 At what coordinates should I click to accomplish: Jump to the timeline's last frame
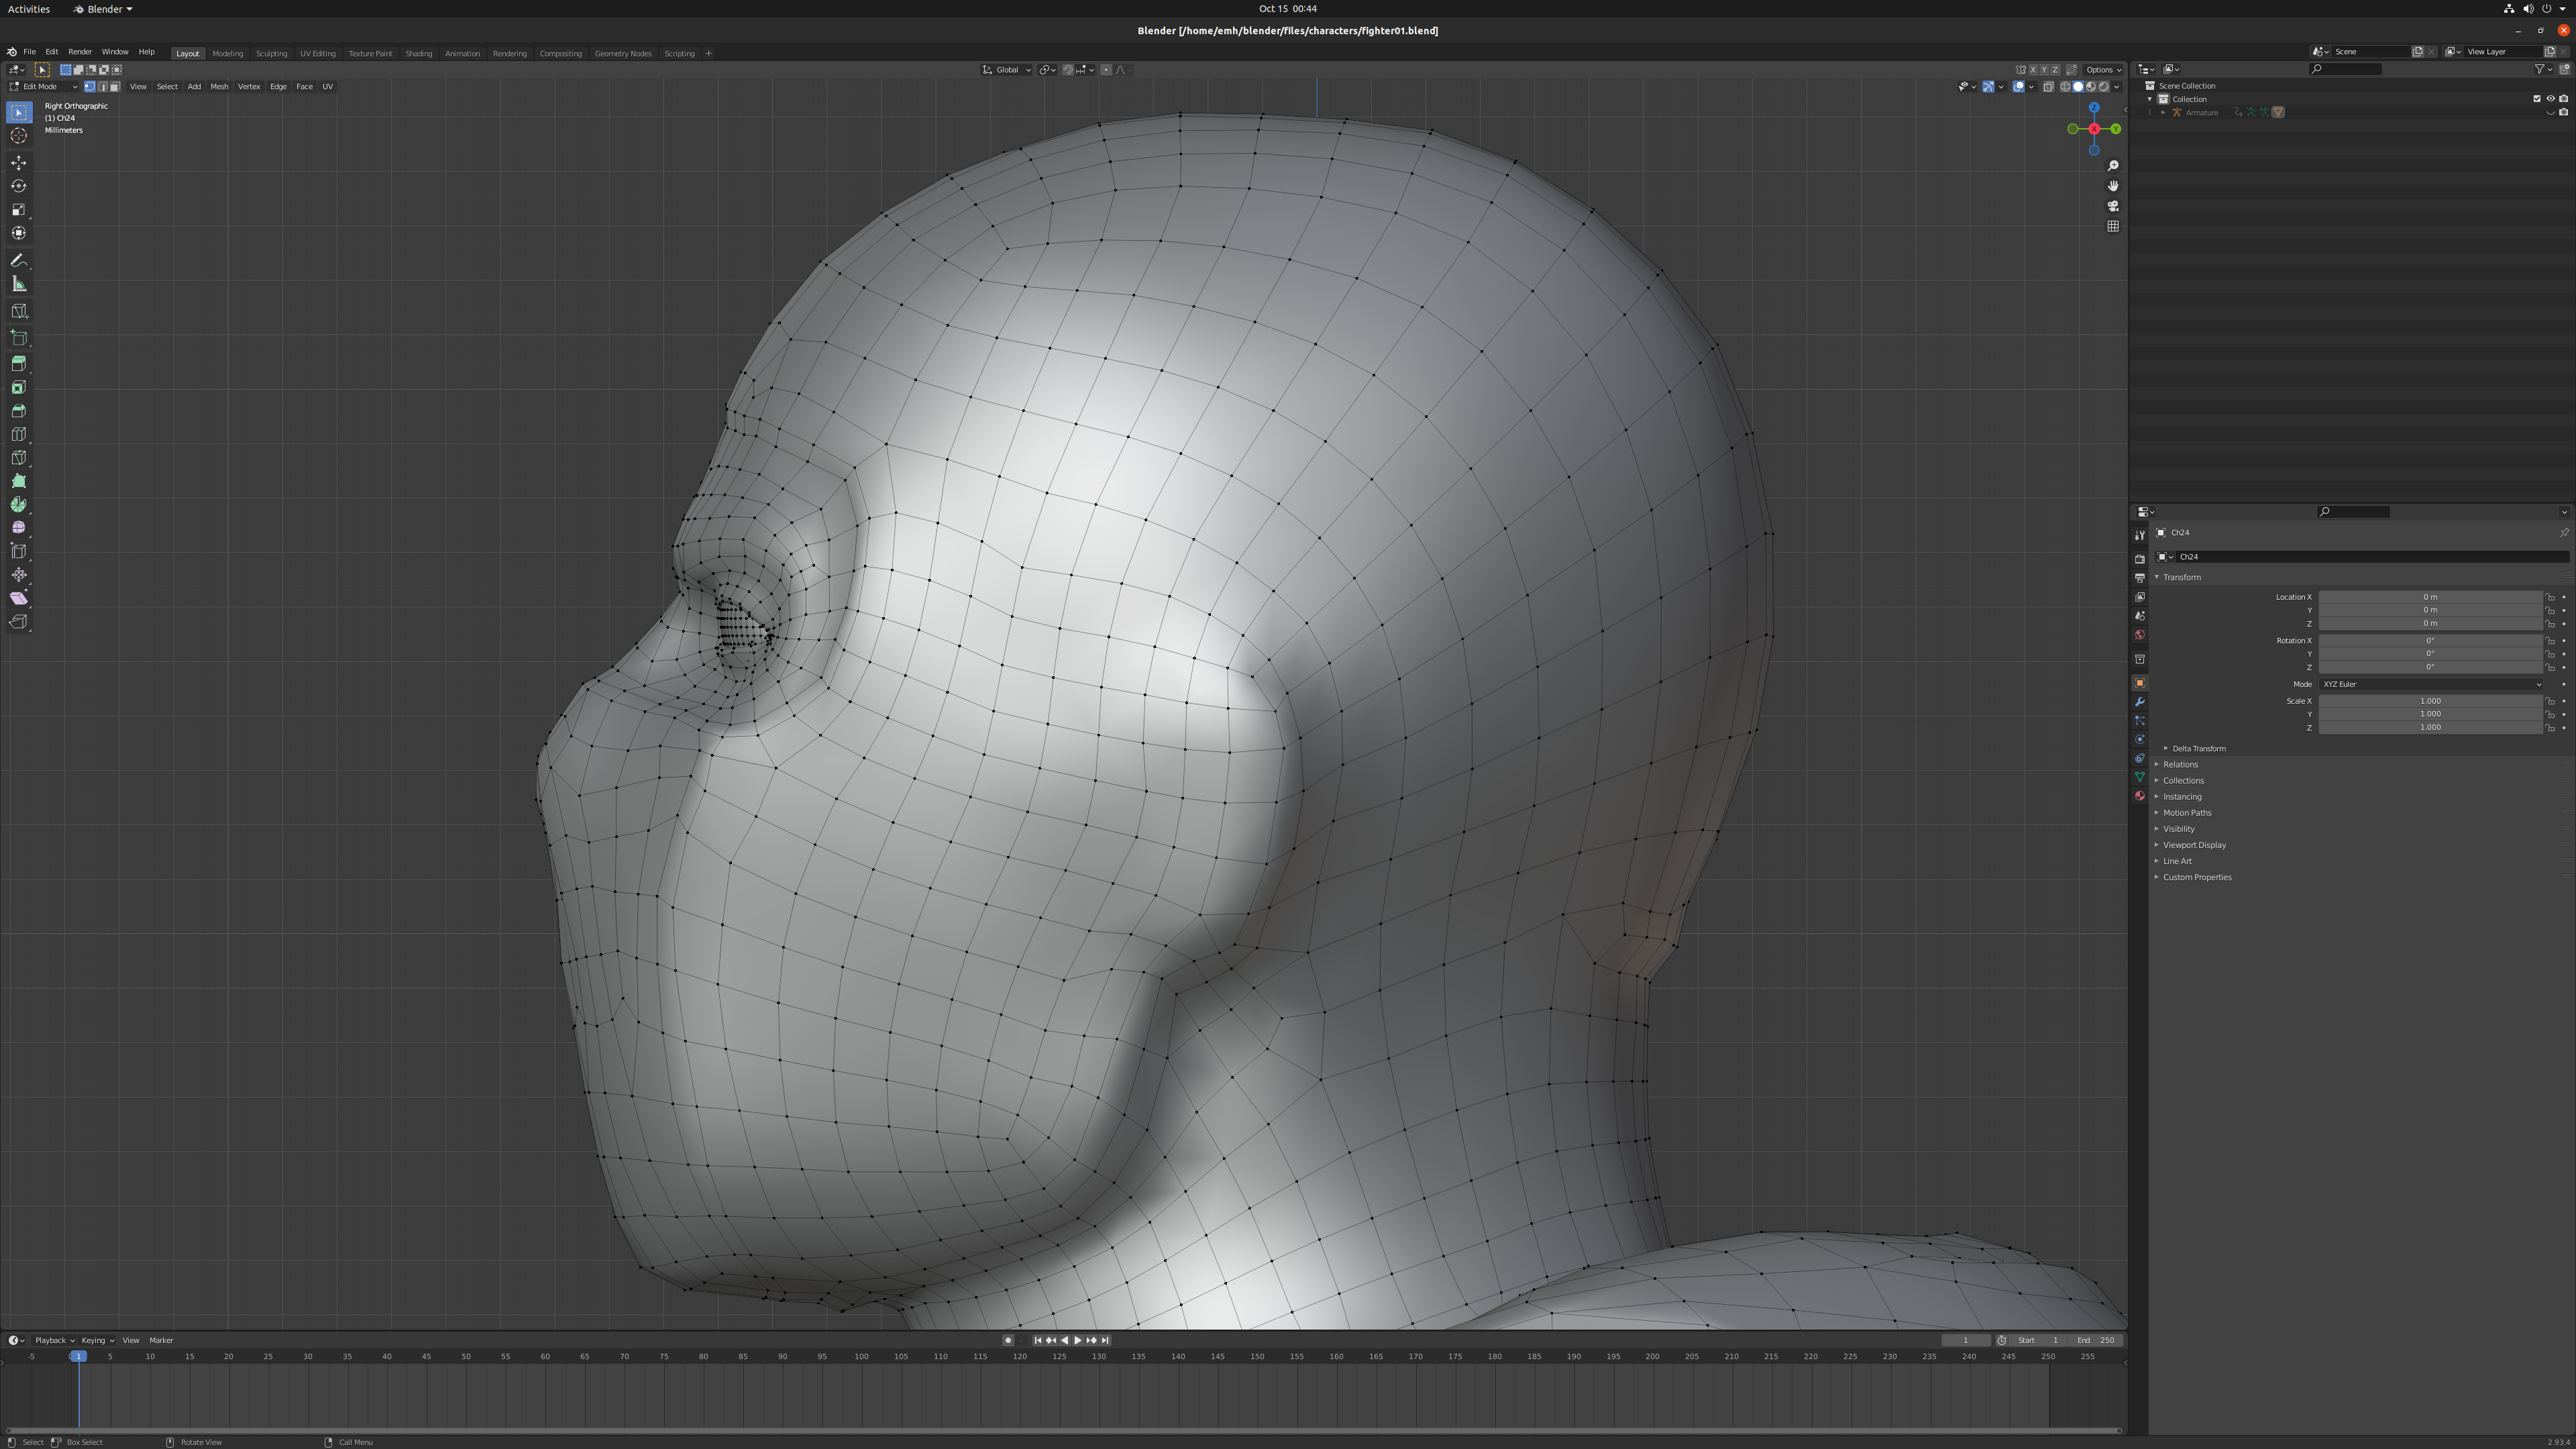click(x=1105, y=1341)
